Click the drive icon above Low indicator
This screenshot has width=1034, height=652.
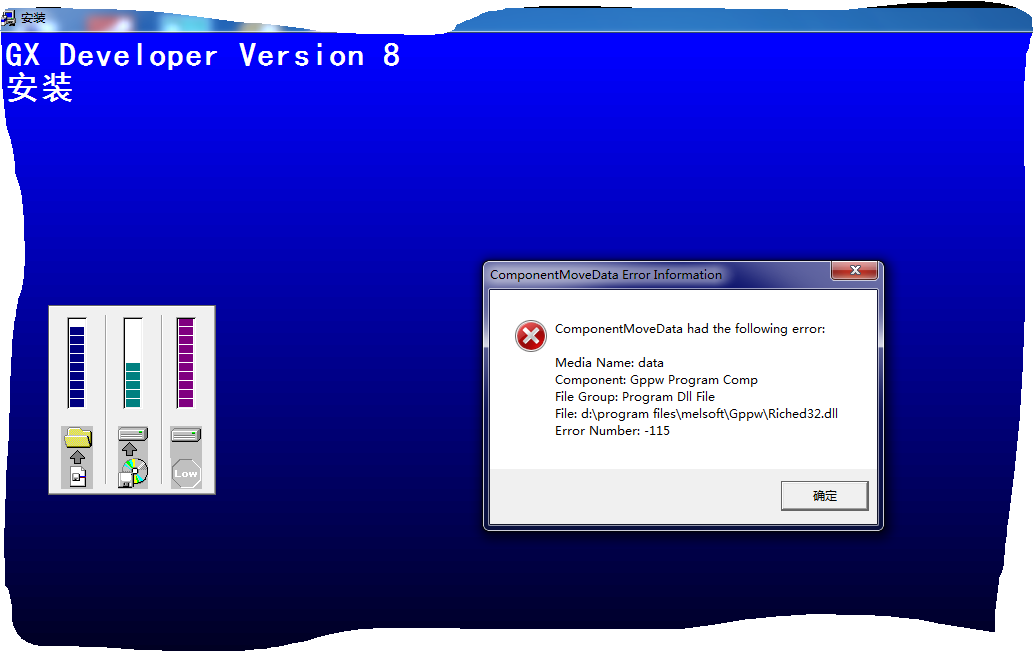pos(186,434)
